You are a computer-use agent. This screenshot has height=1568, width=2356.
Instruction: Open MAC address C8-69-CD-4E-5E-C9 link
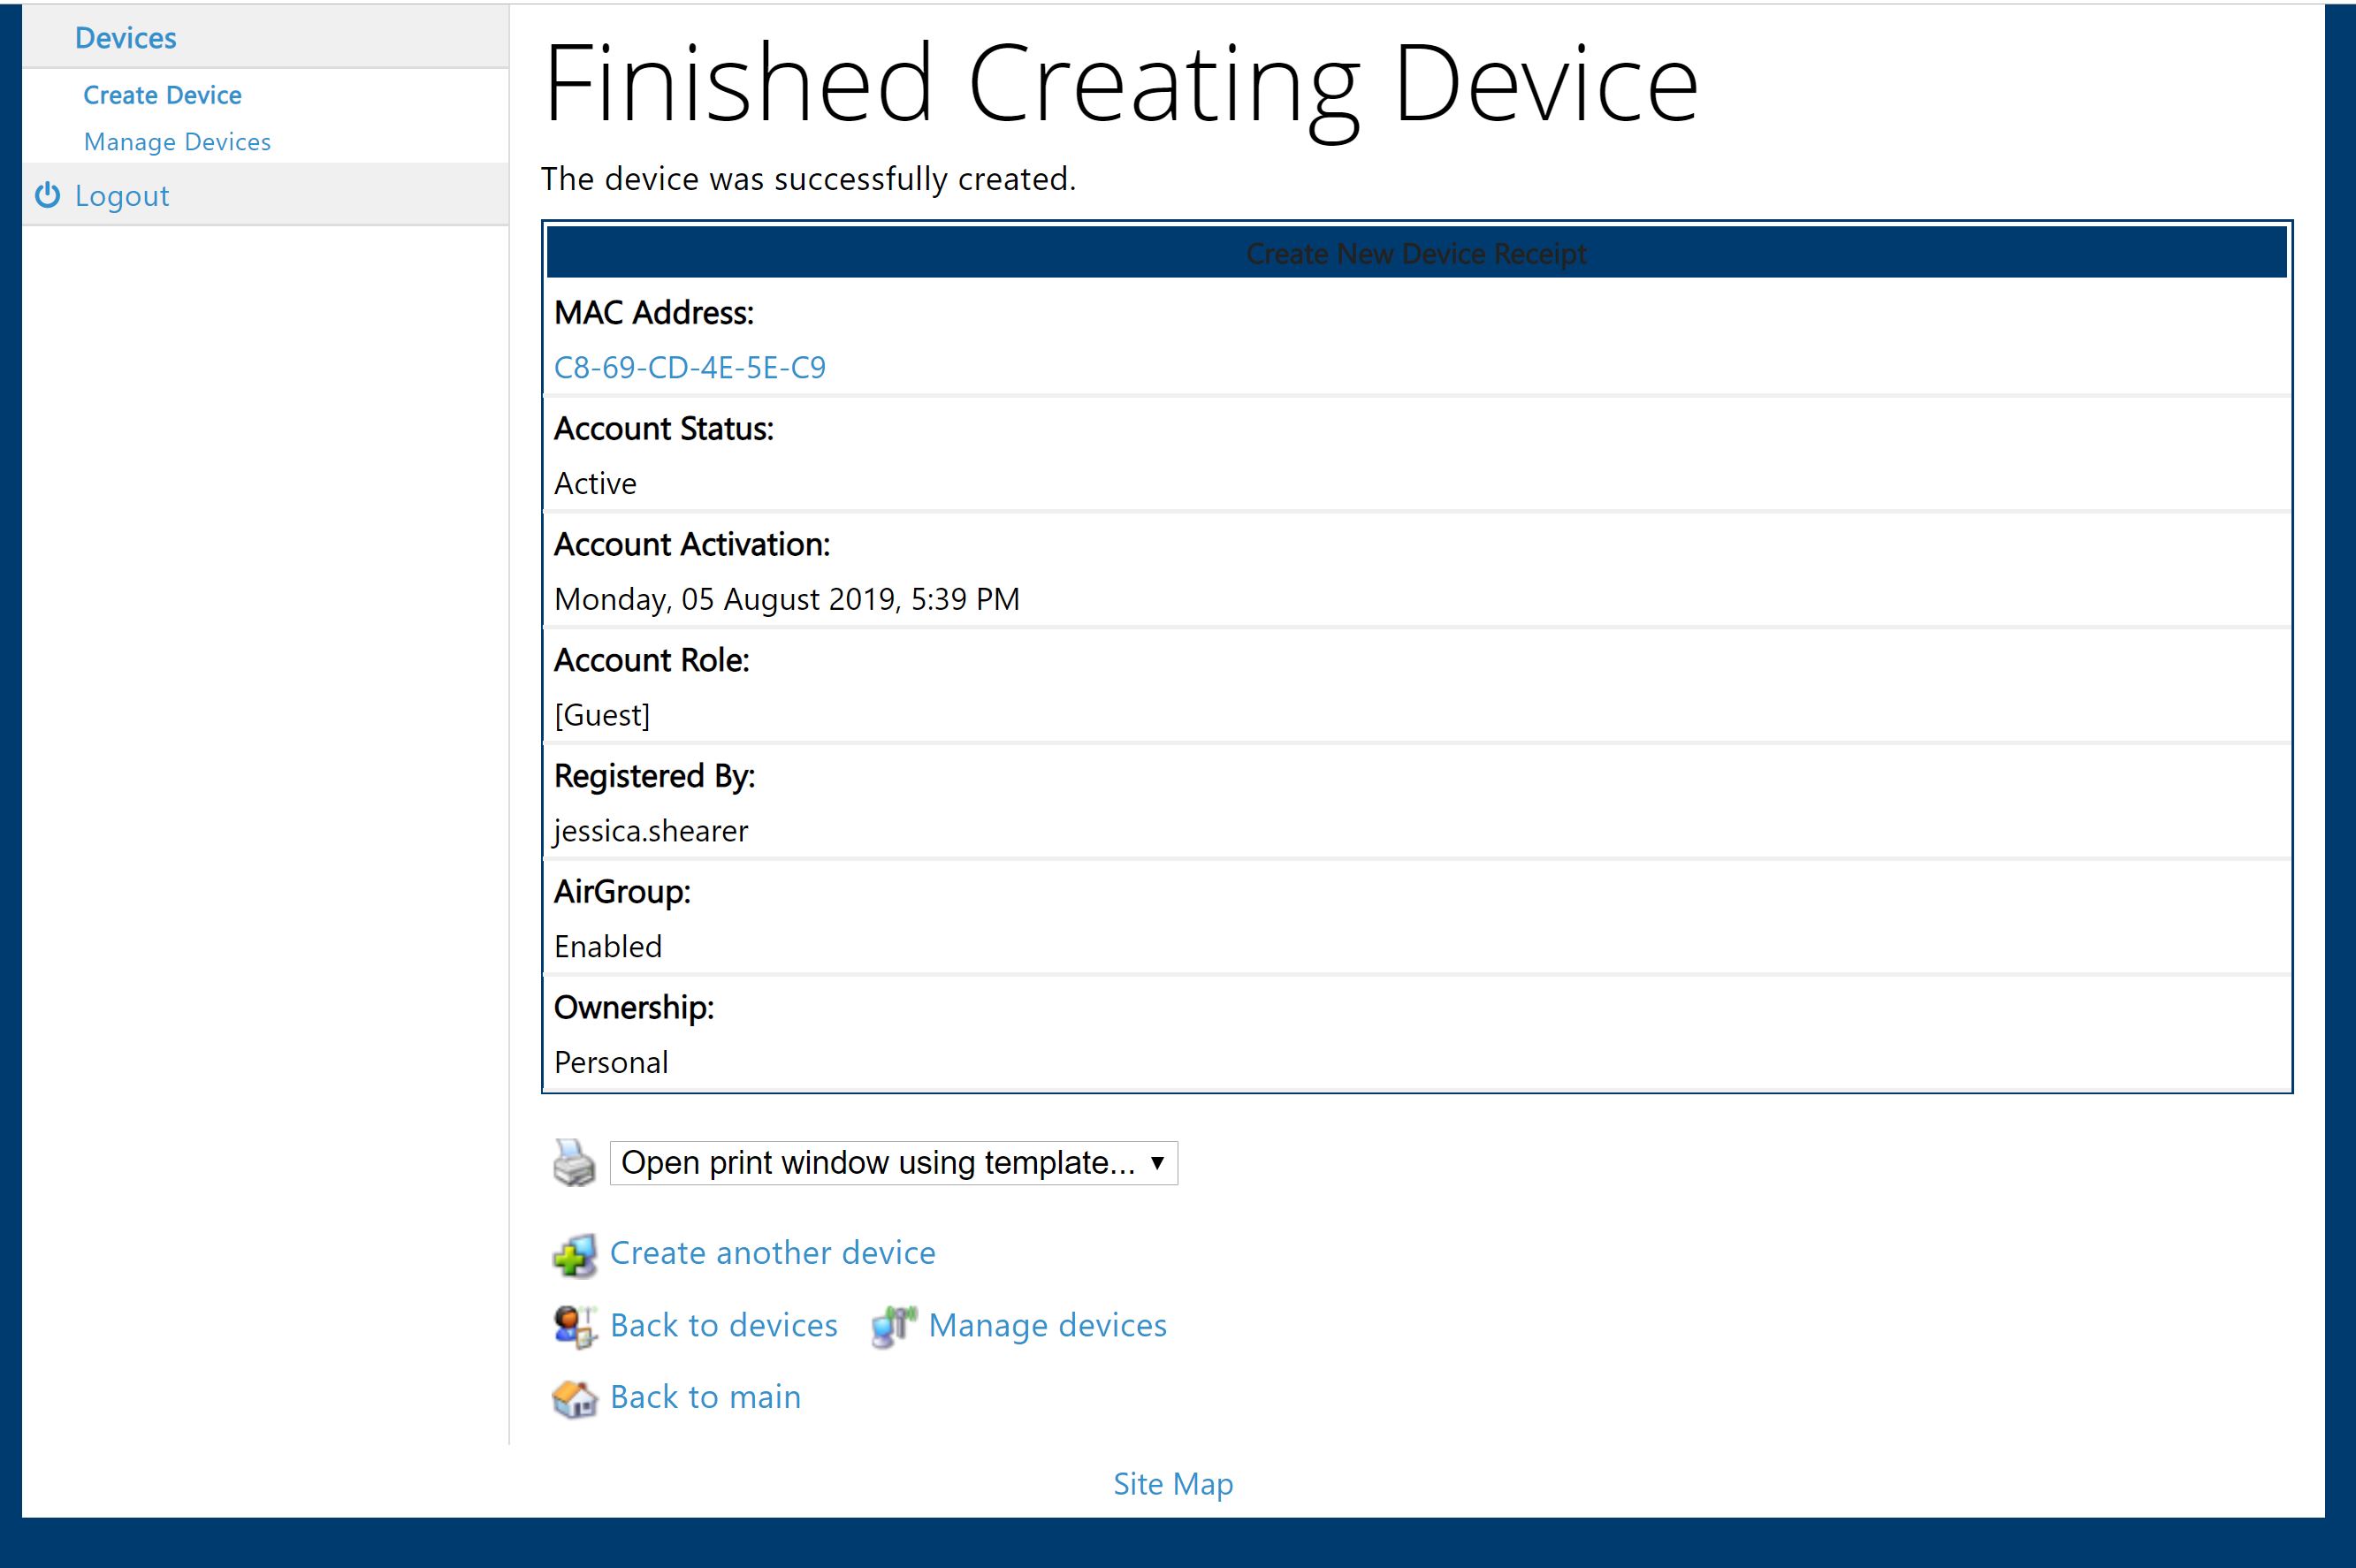pyautogui.click(x=690, y=368)
